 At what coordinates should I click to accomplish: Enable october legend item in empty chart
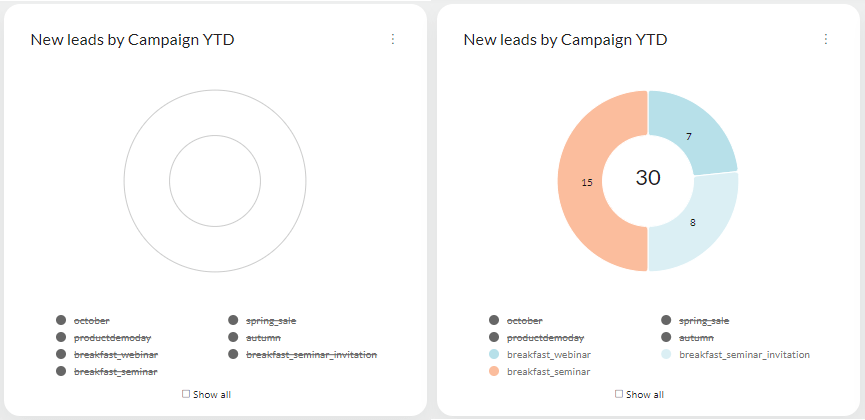click(x=92, y=320)
